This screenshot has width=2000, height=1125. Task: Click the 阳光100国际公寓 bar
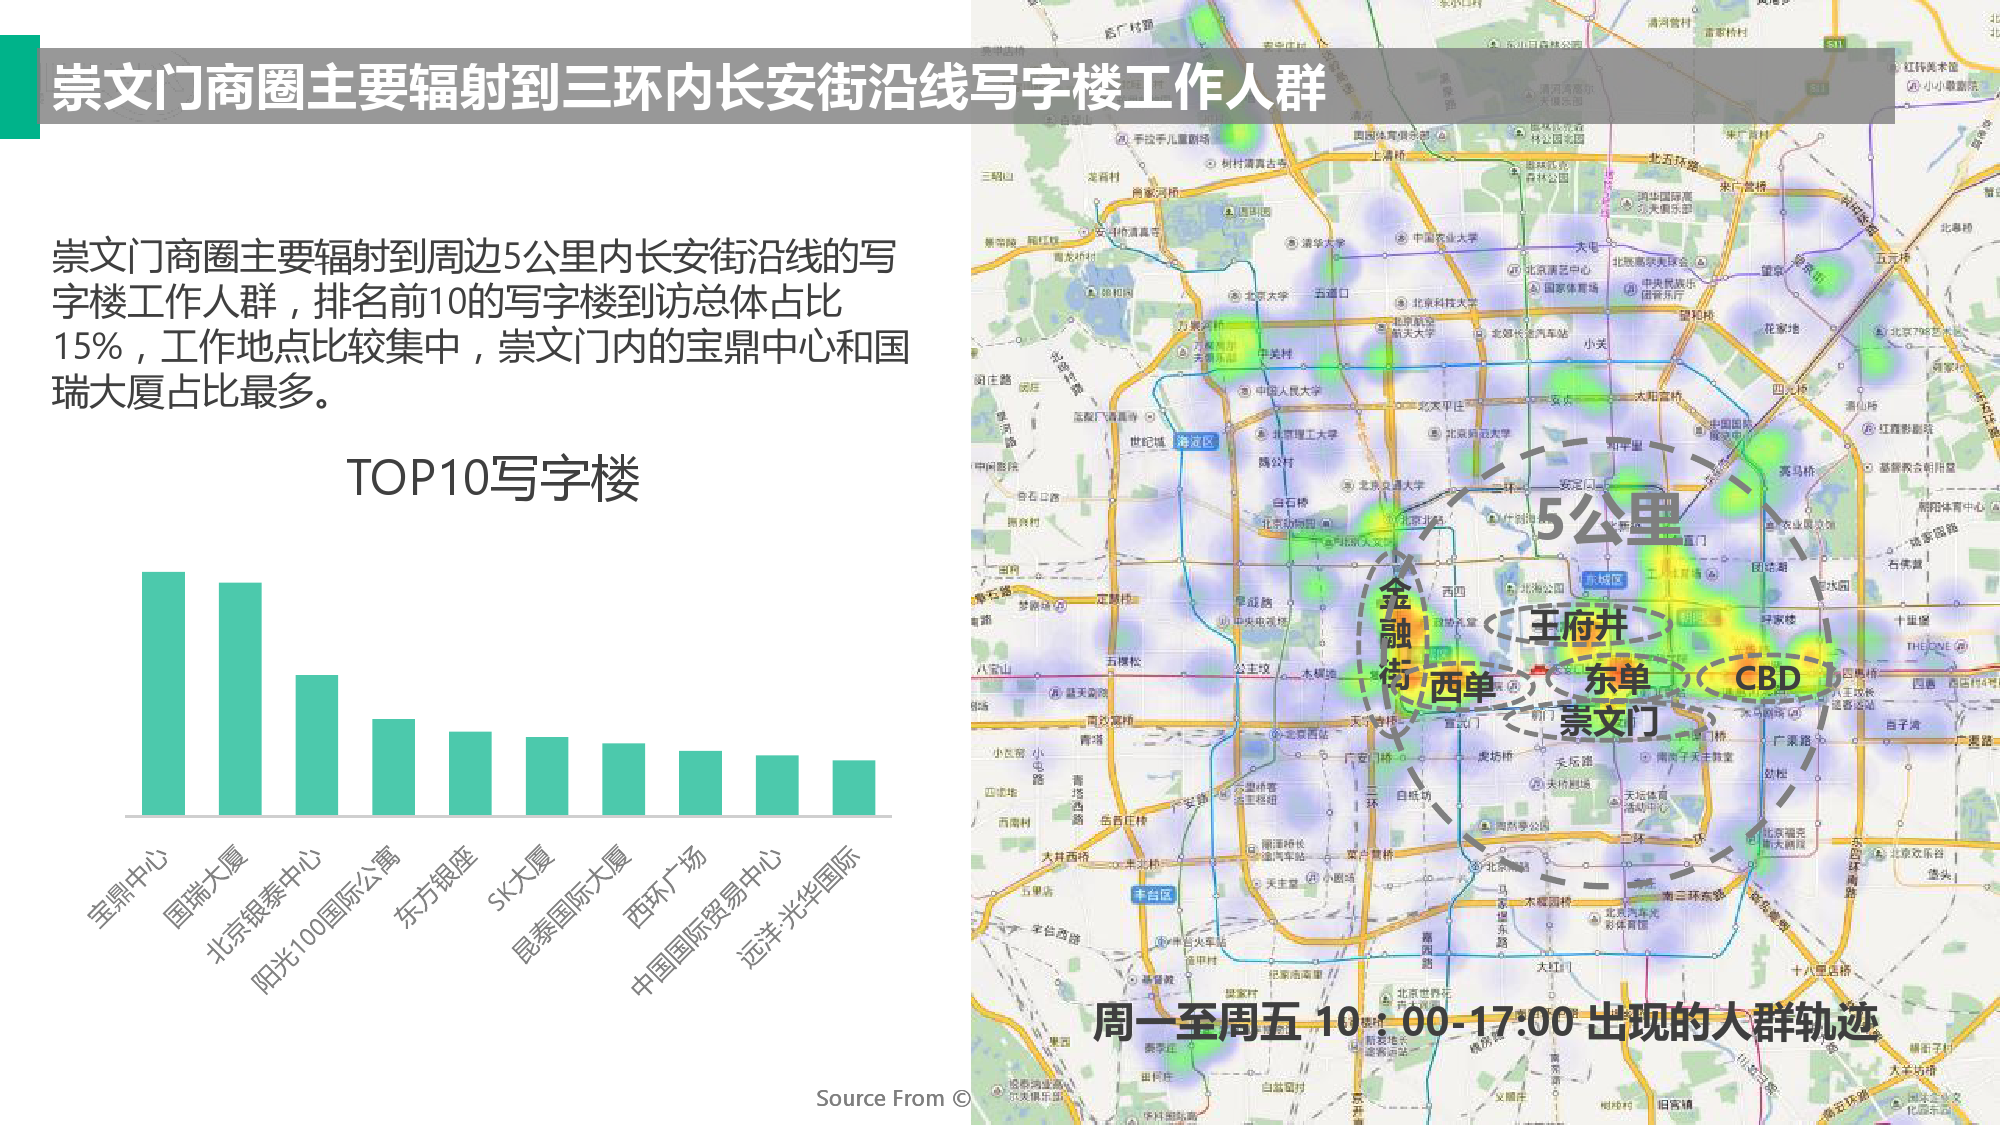point(393,767)
